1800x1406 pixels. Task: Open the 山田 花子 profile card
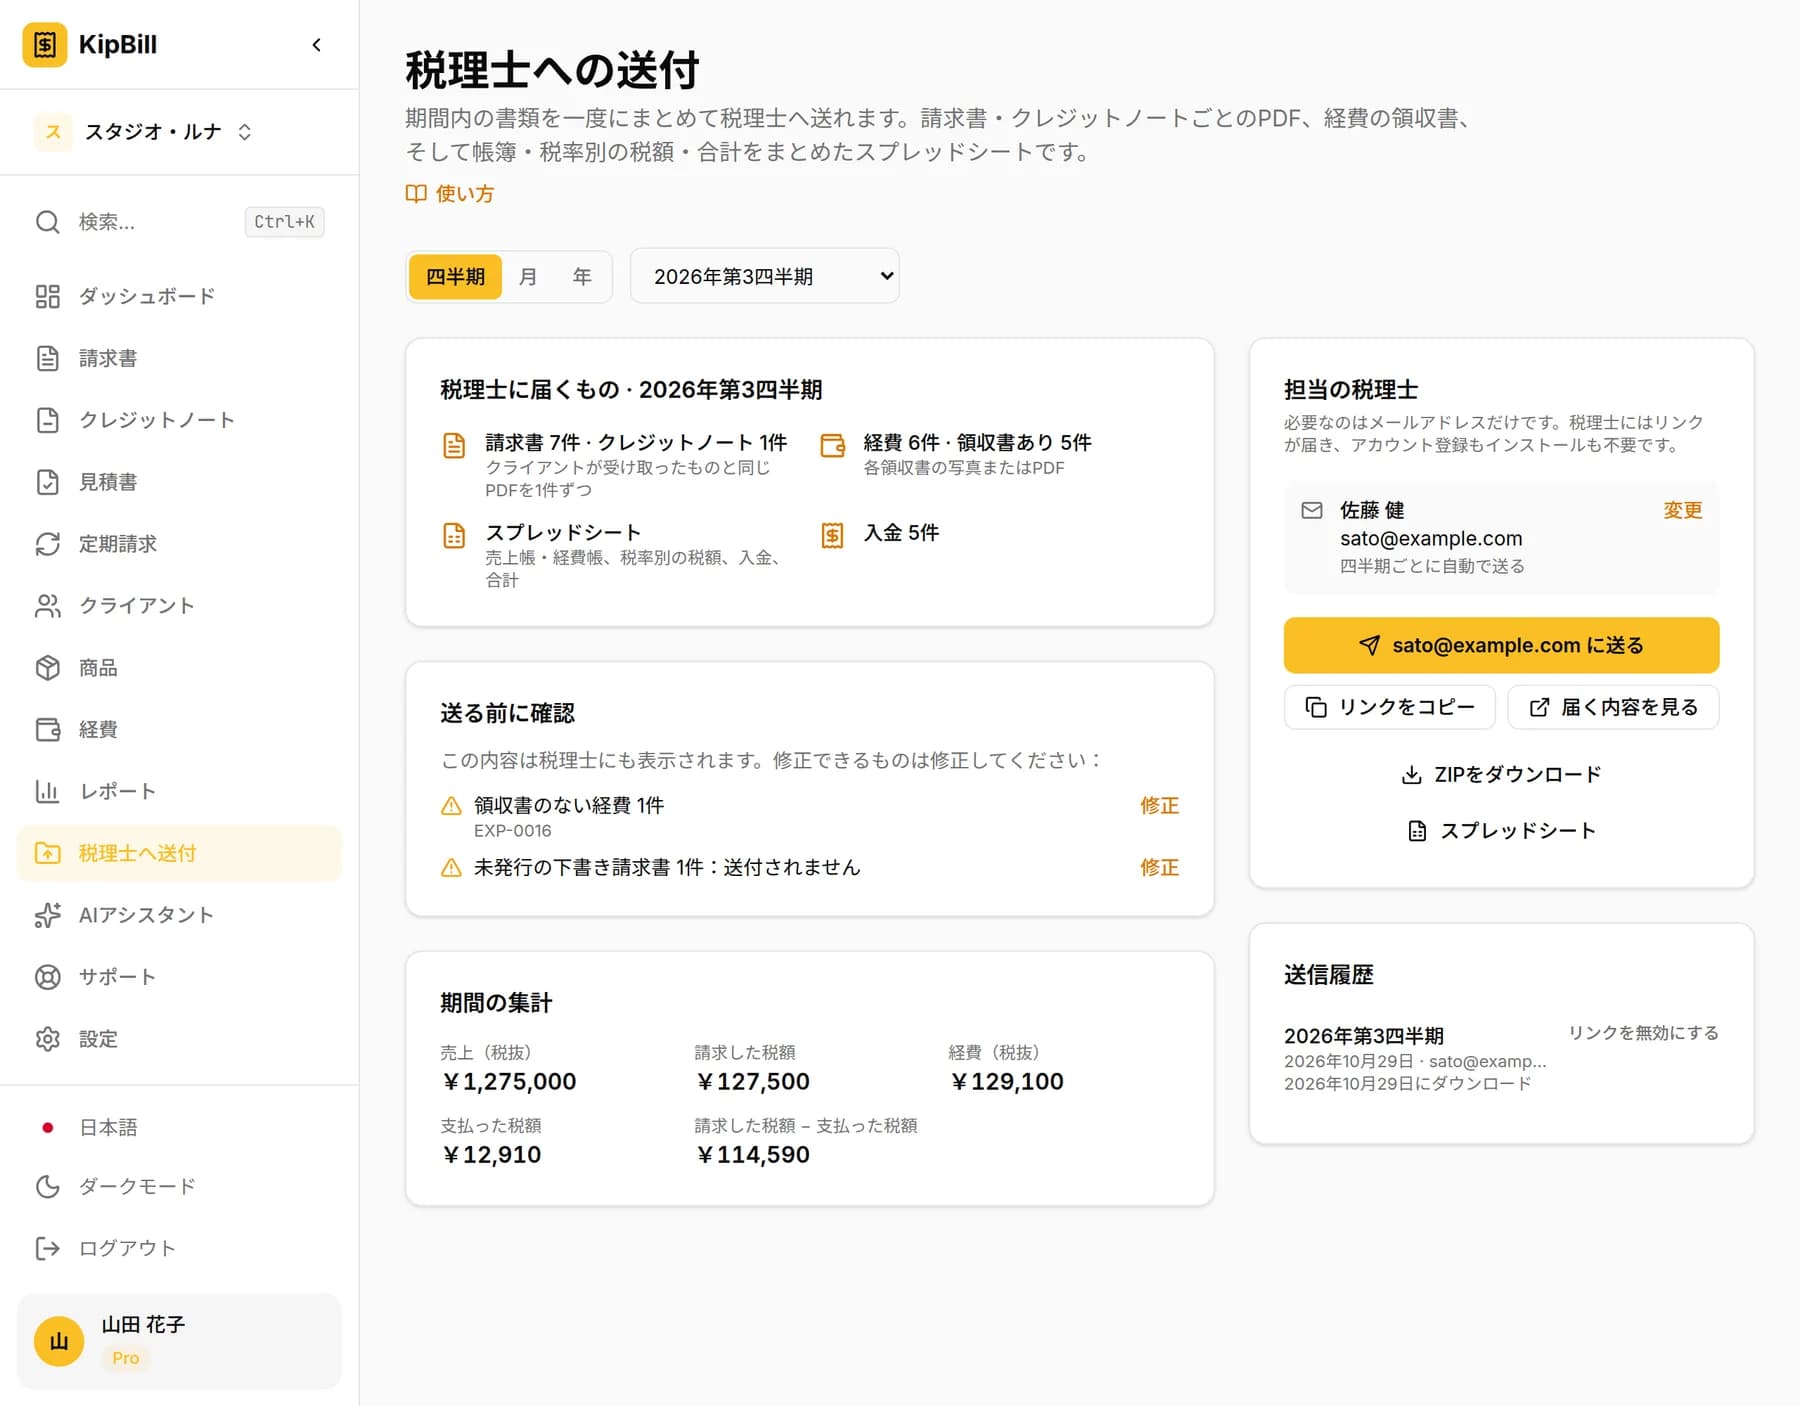pyautogui.click(x=180, y=1341)
